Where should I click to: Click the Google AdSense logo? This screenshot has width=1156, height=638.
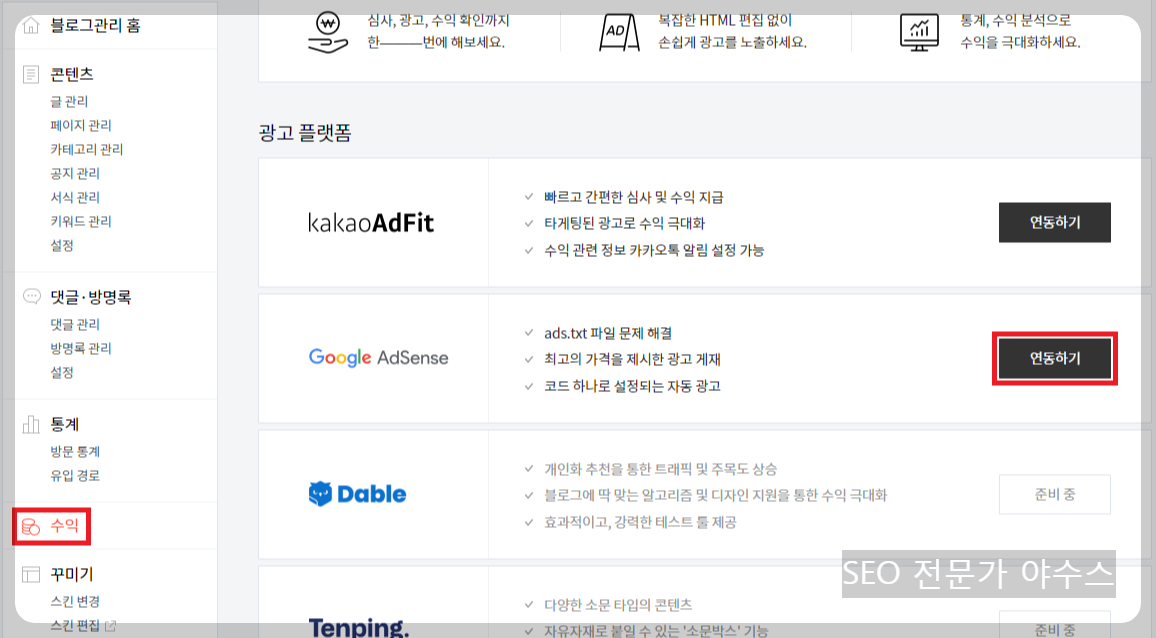point(378,358)
